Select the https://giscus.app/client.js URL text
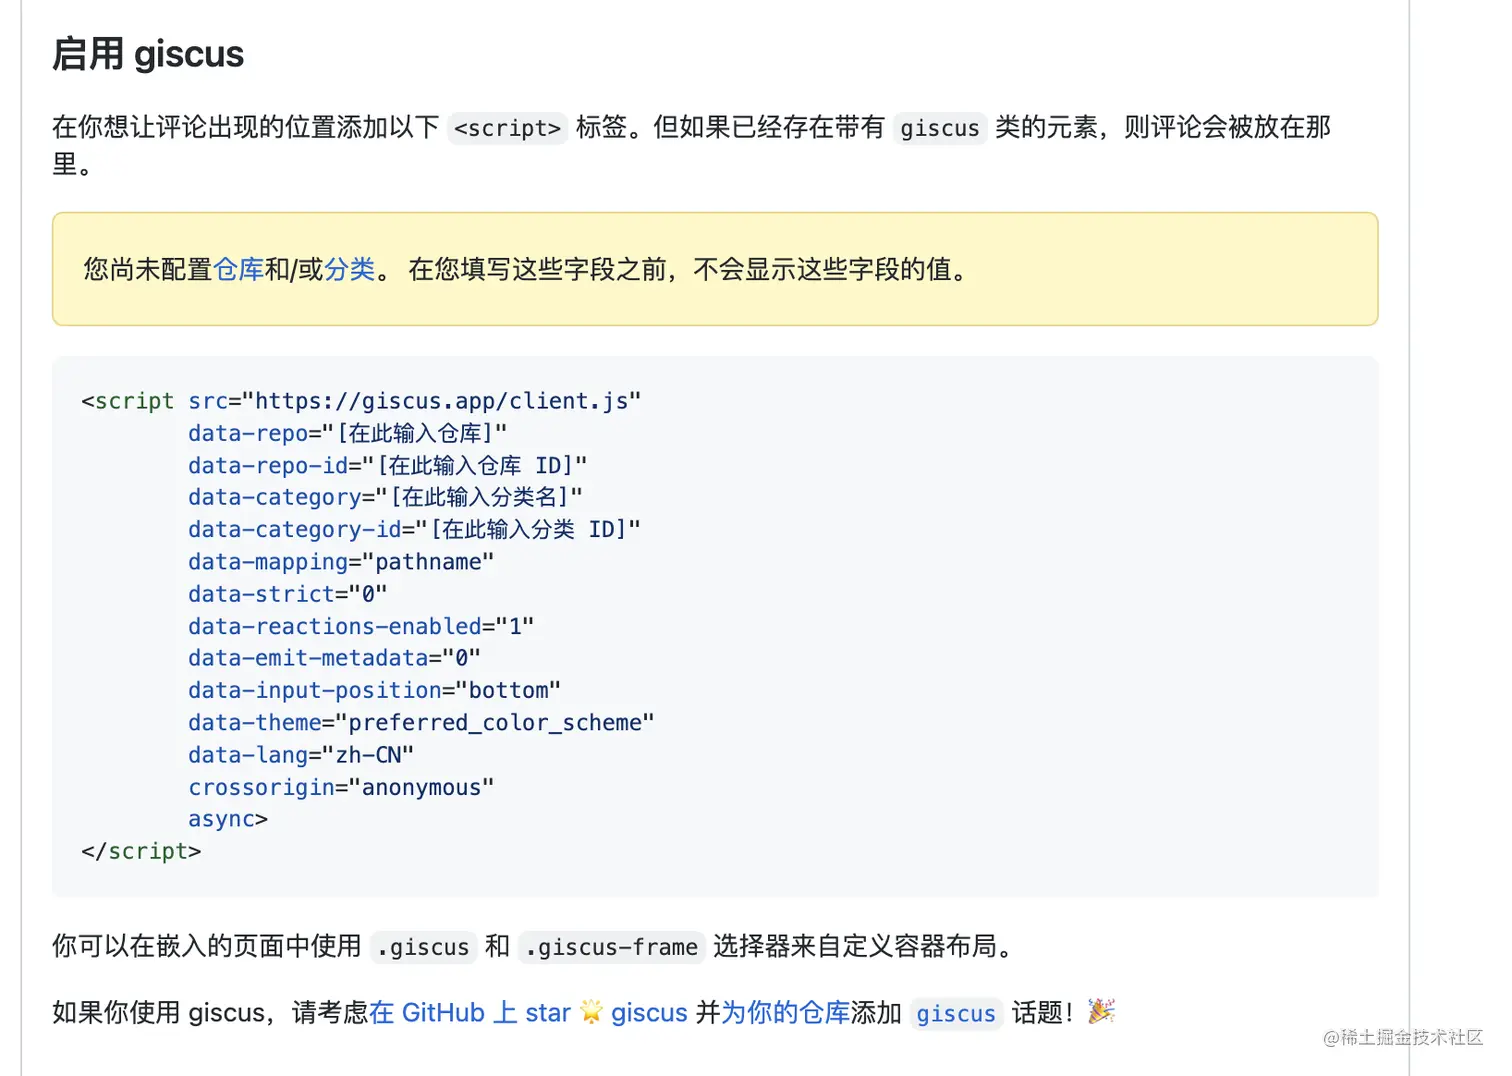 [440, 400]
